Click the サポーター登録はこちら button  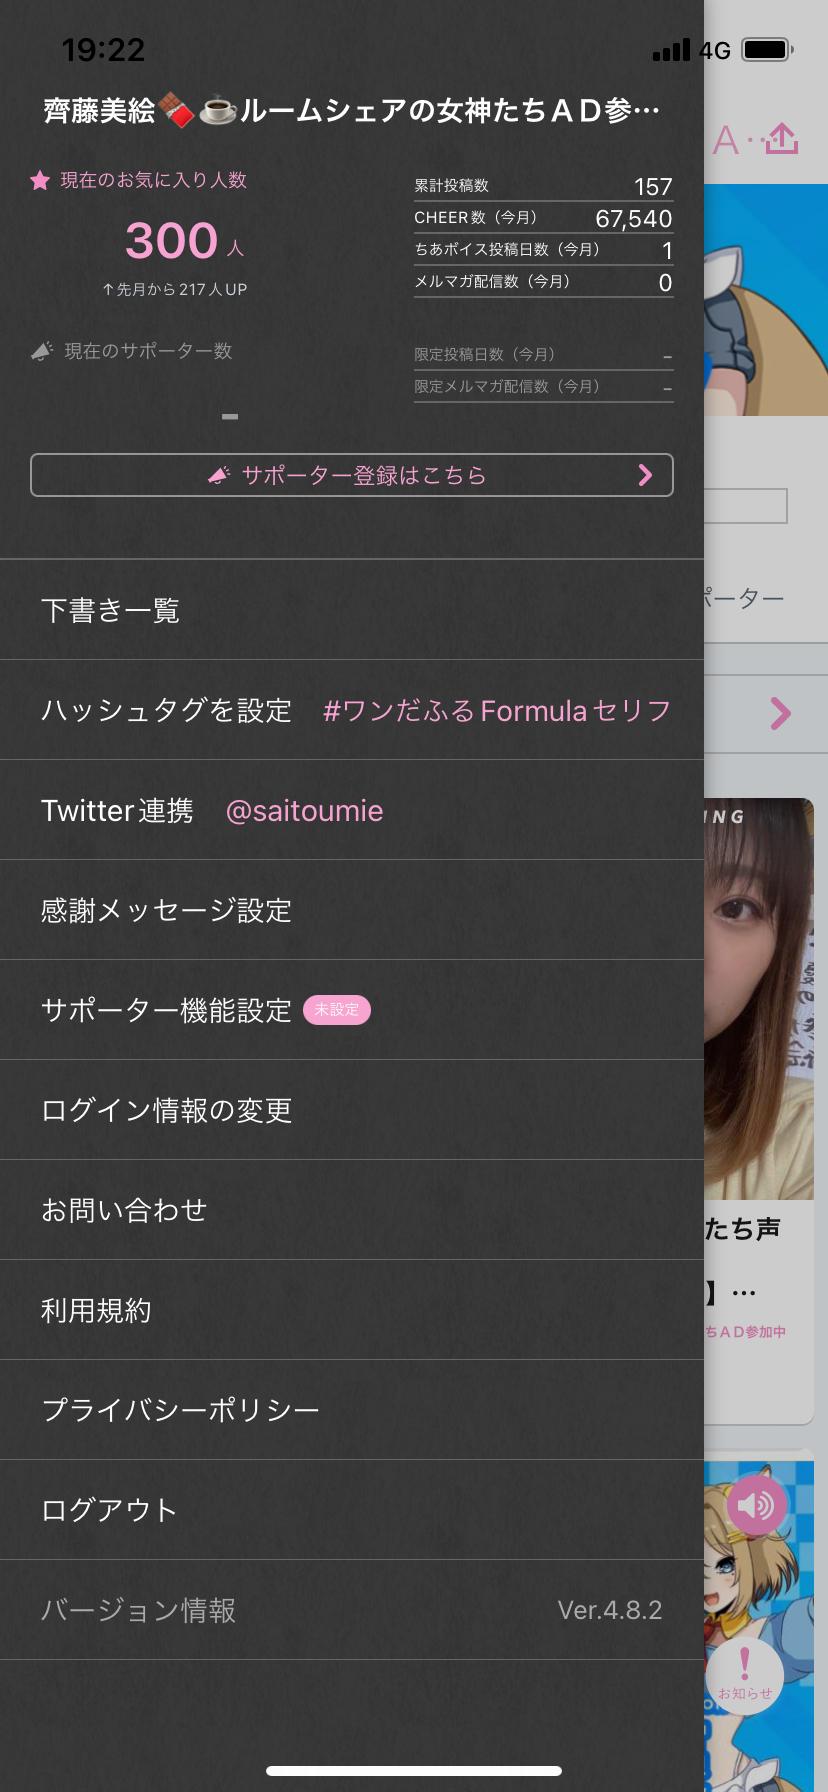pyautogui.click(x=352, y=475)
